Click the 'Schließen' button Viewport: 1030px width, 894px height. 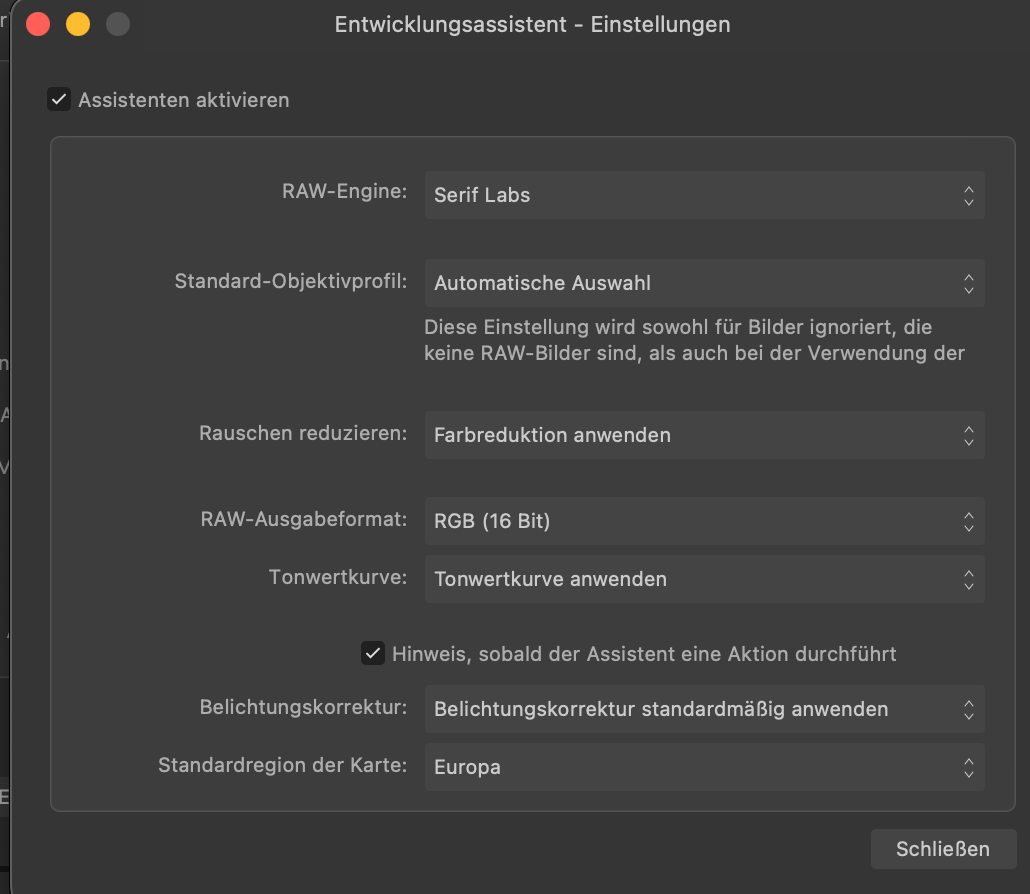tap(943, 849)
